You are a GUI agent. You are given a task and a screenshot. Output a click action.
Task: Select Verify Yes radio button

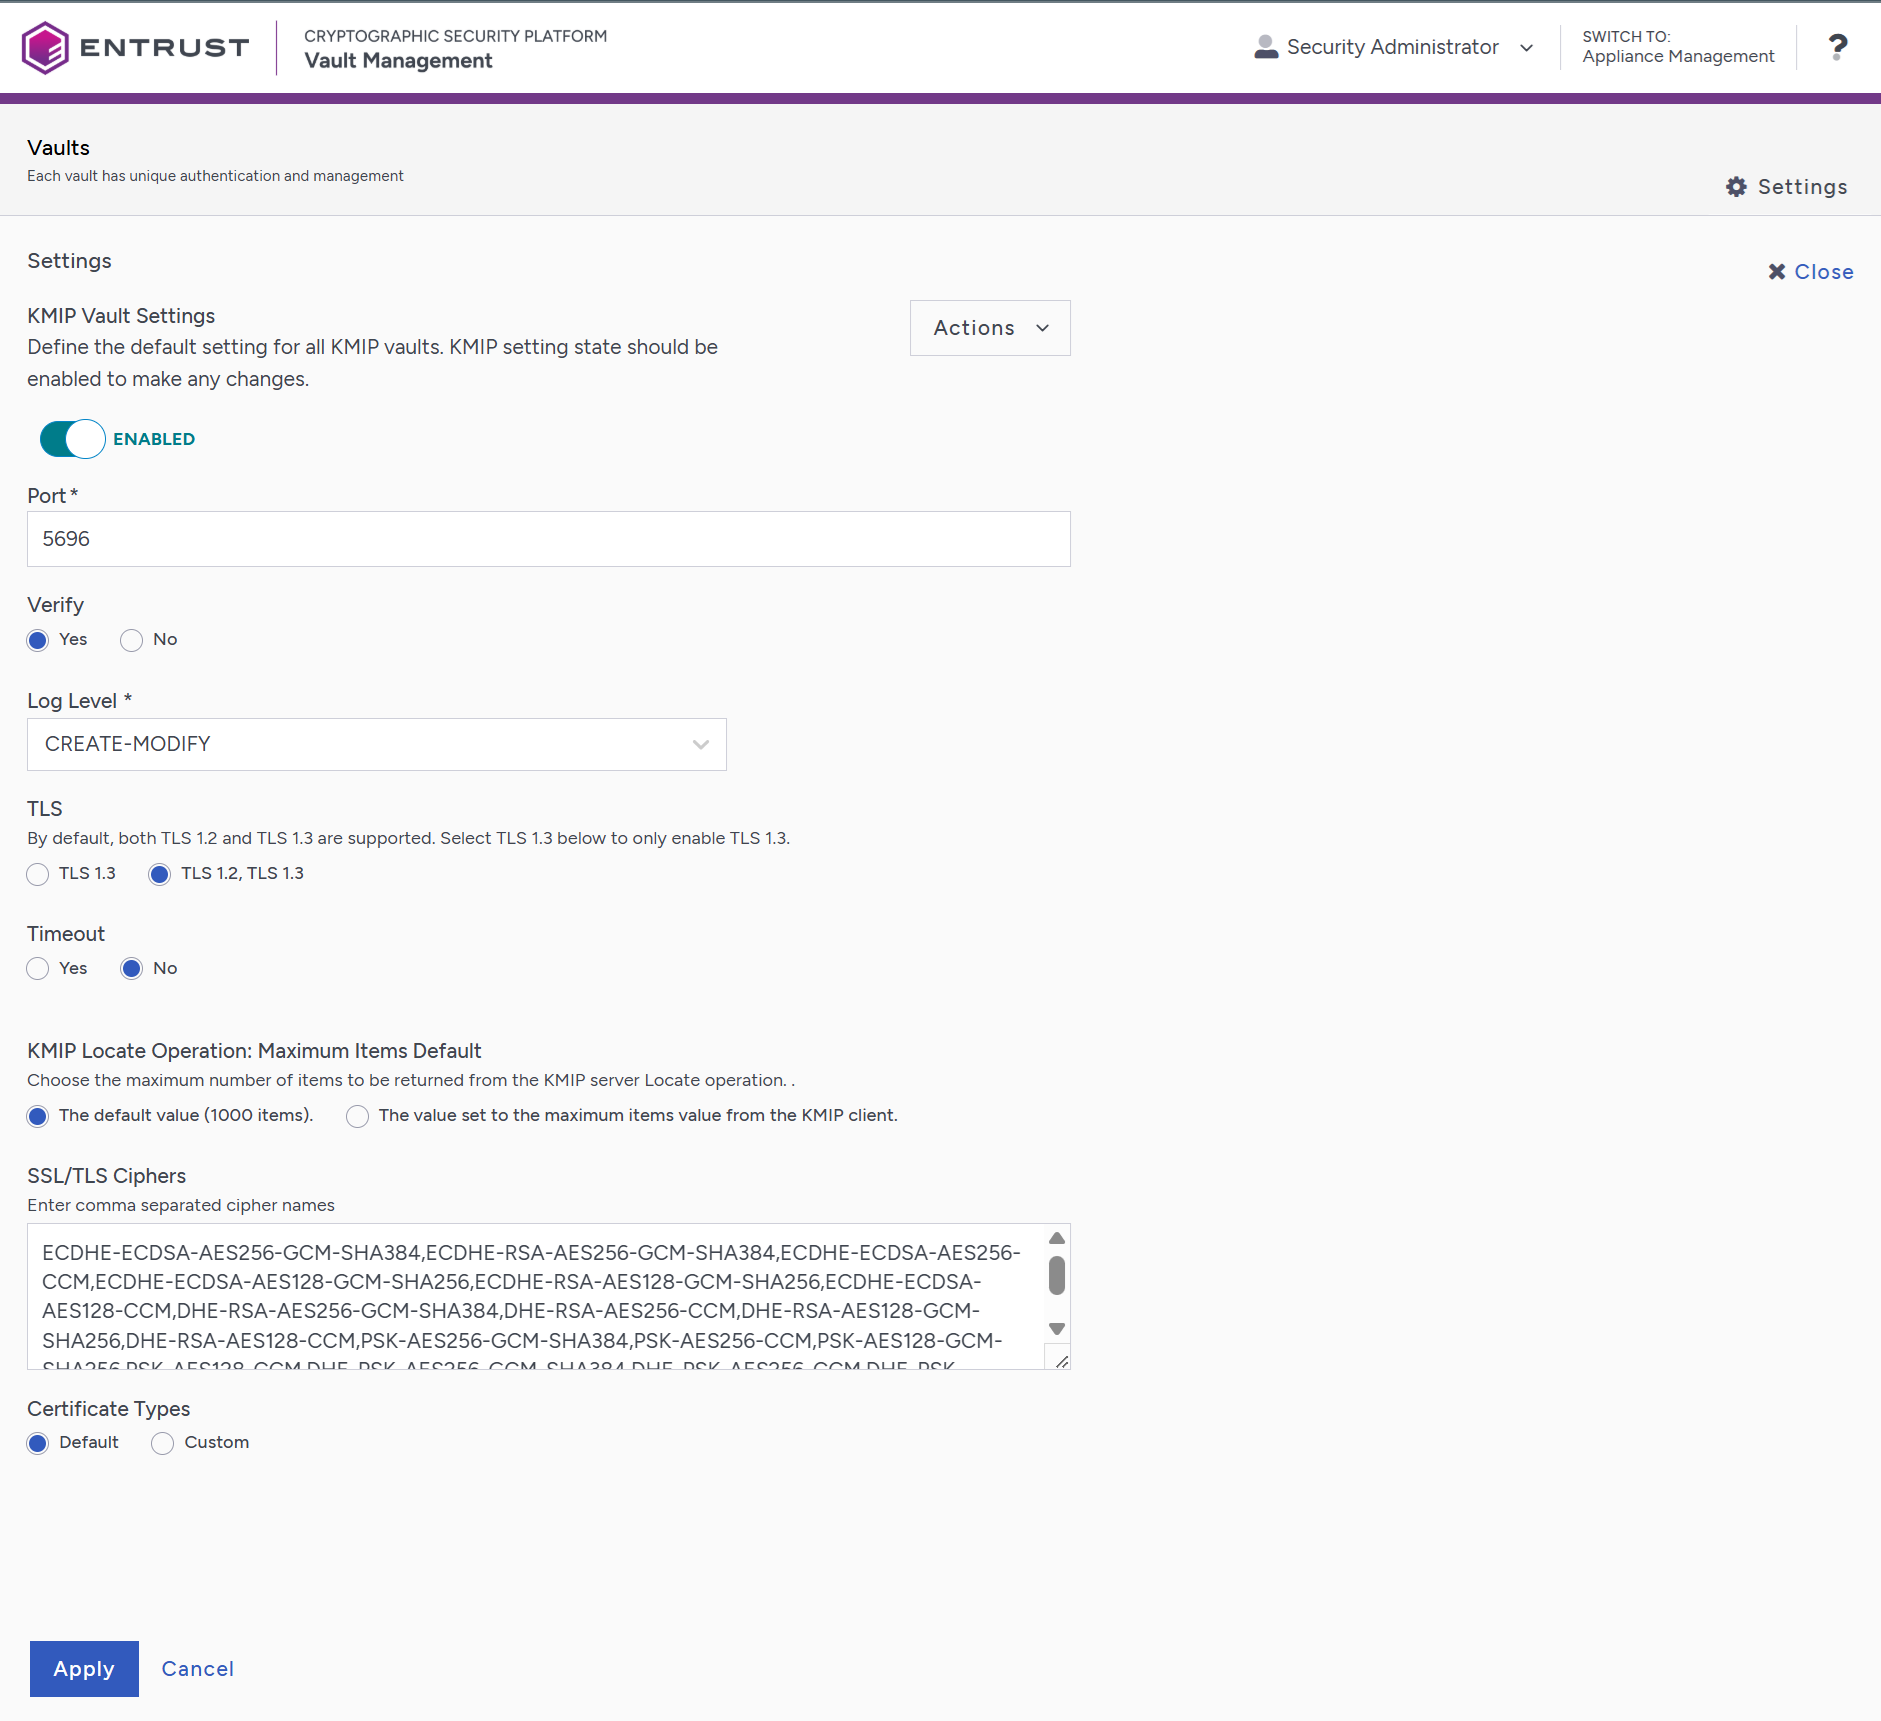point(38,640)
